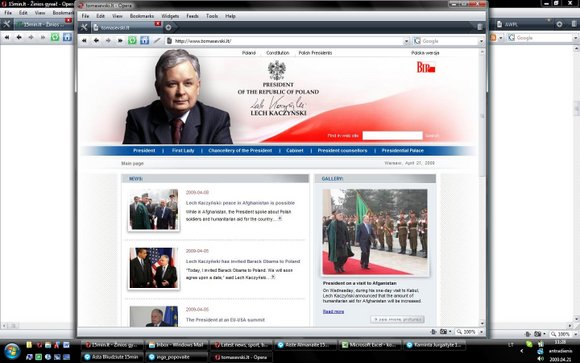Image resolution: width=580 pixels, height=363 pixels.
Task: Close 15min.lt tab in background window
Action: click(x=68, y=20)
